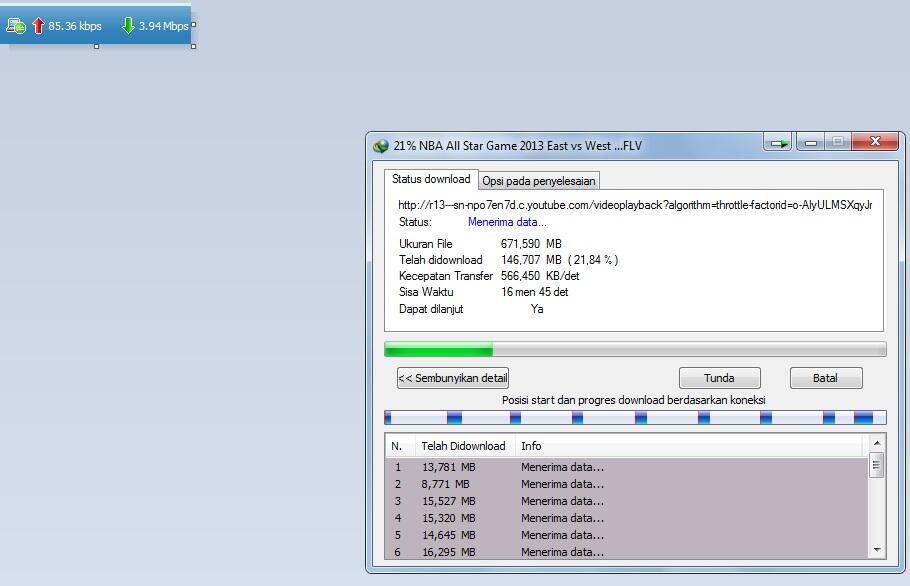Image resolution: width=910 pixels, height=586 pixels.
Task: Pause download with Tunda button
Action: click(719, 378)
